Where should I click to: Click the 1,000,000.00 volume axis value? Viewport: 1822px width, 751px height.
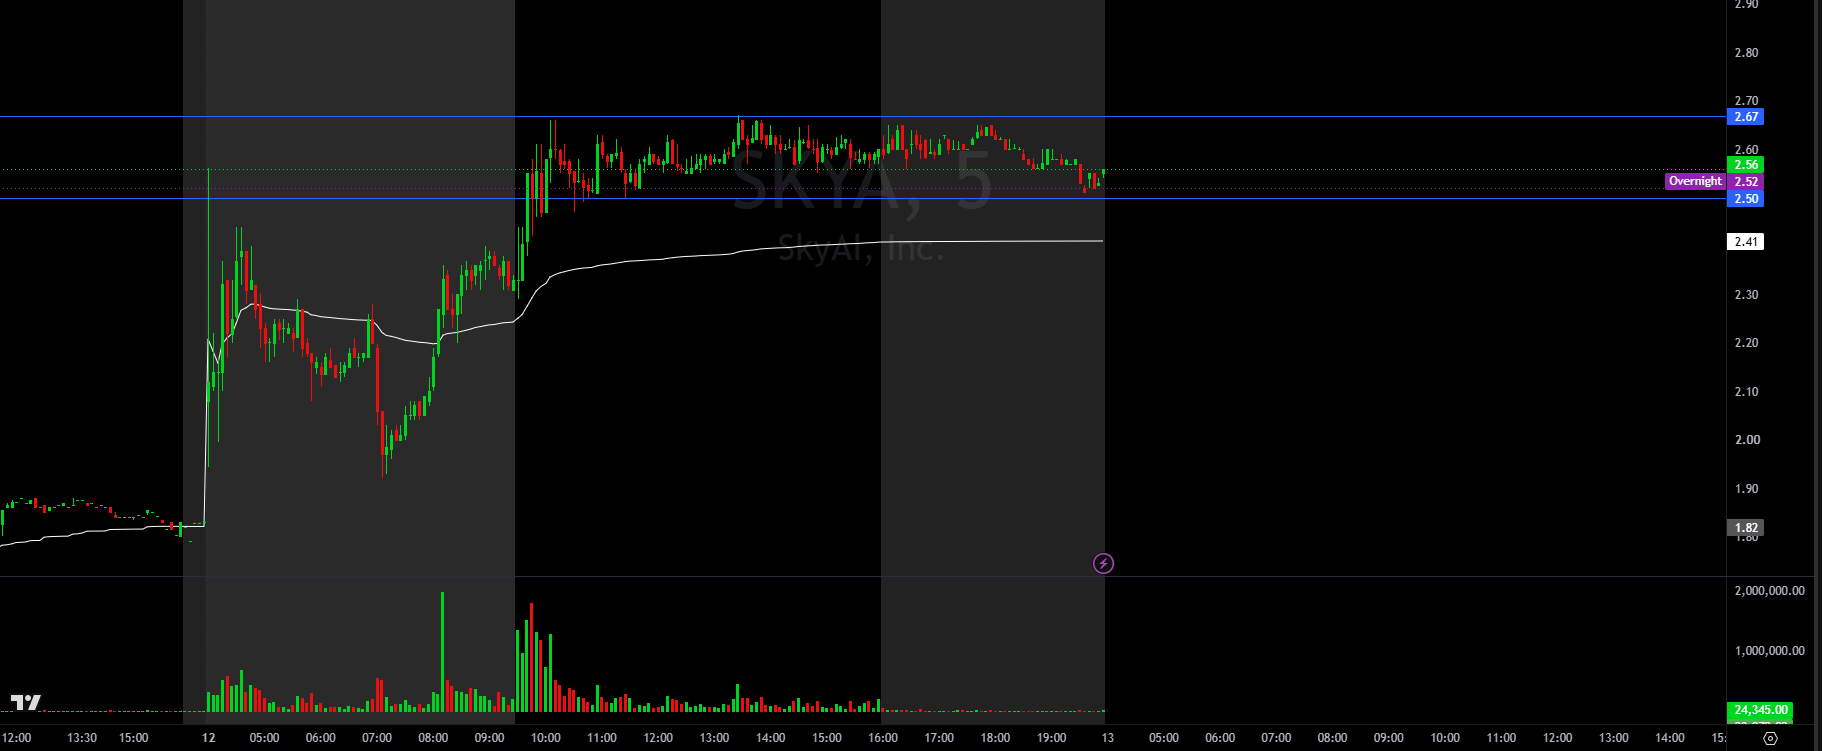(1769, 651)
